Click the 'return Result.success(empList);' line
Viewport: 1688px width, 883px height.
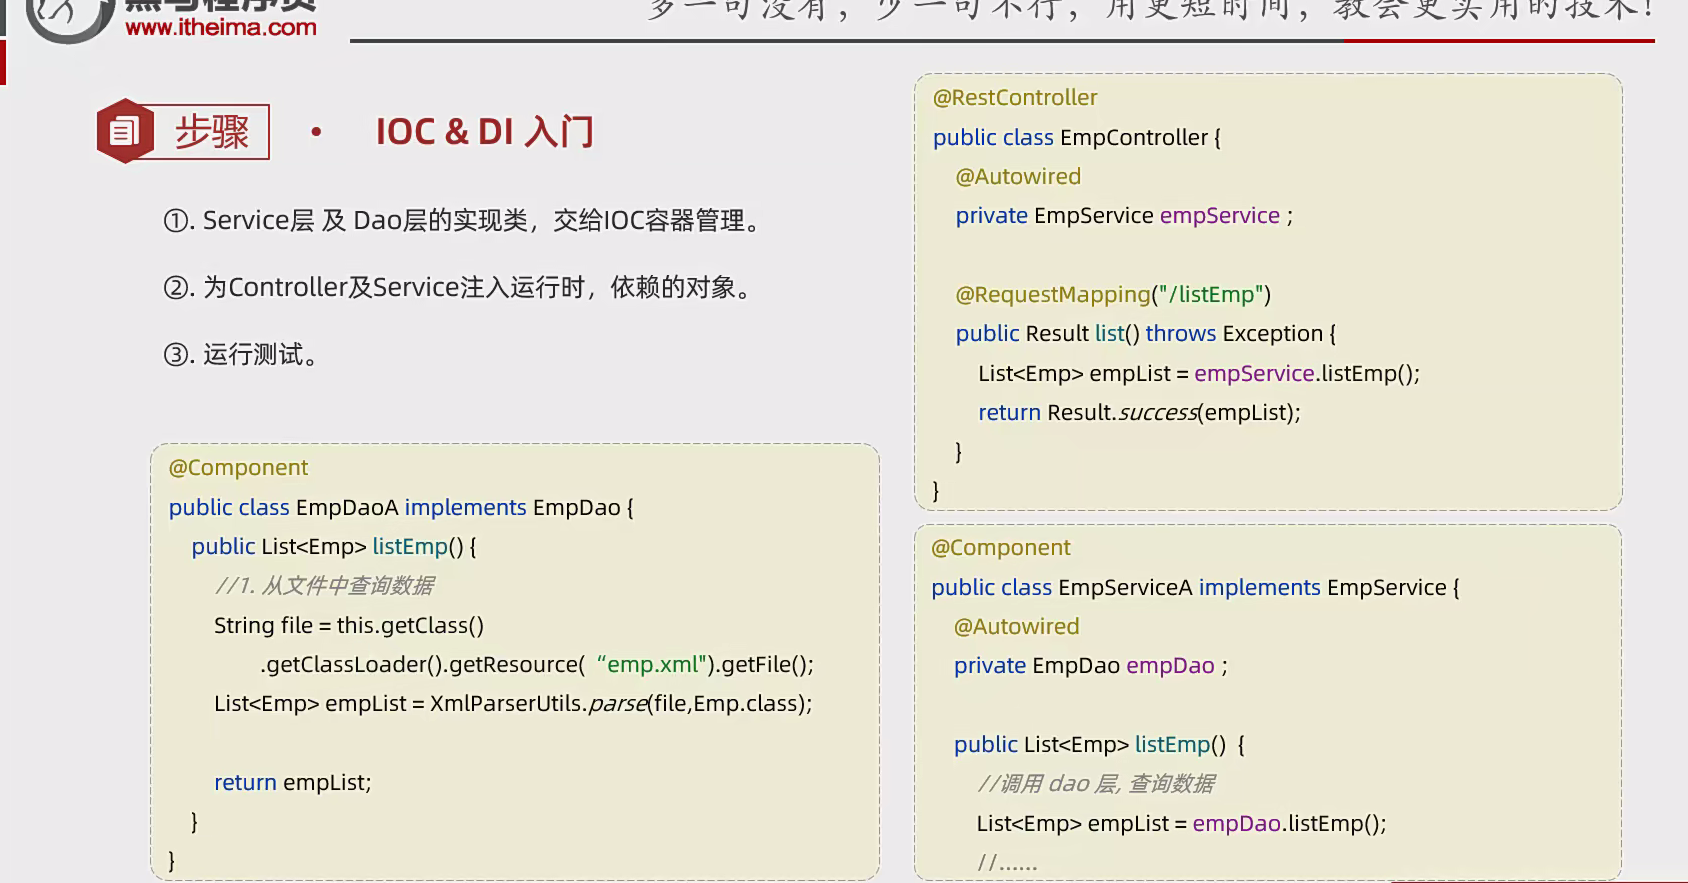pyautogui.click(x=1139, y=413)
